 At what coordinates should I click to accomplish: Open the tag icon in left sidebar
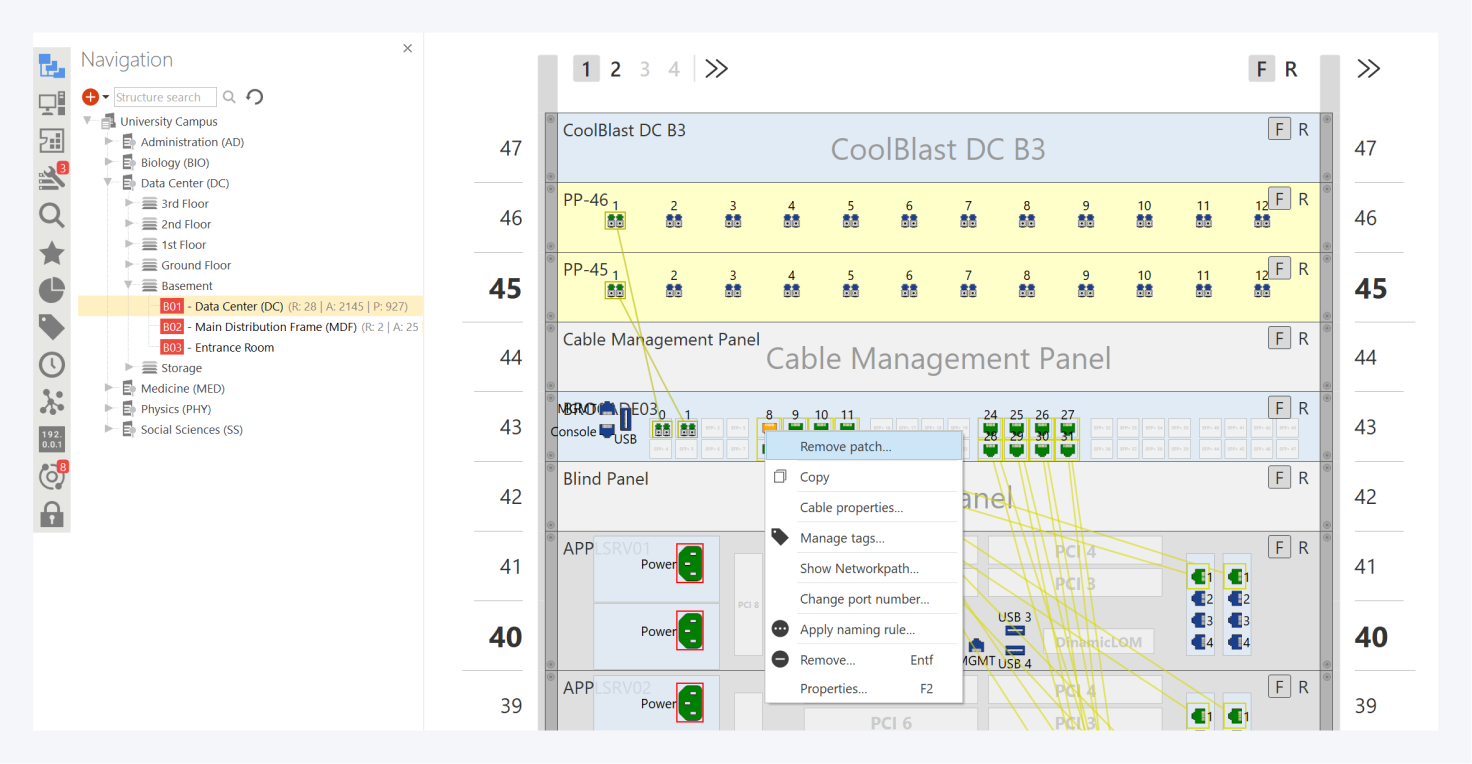52,327
